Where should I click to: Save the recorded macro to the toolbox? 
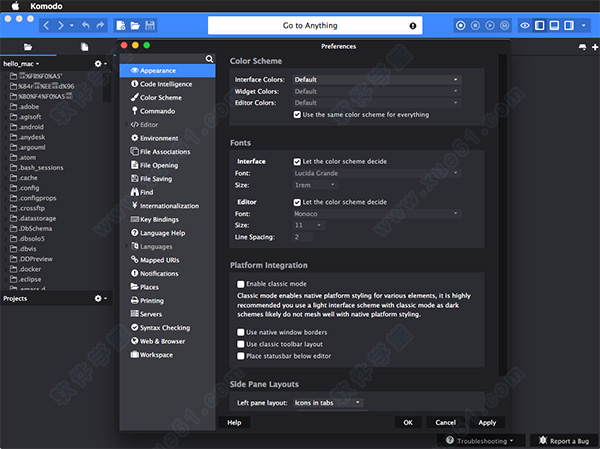pyautogui.click(x=505, y=26)
